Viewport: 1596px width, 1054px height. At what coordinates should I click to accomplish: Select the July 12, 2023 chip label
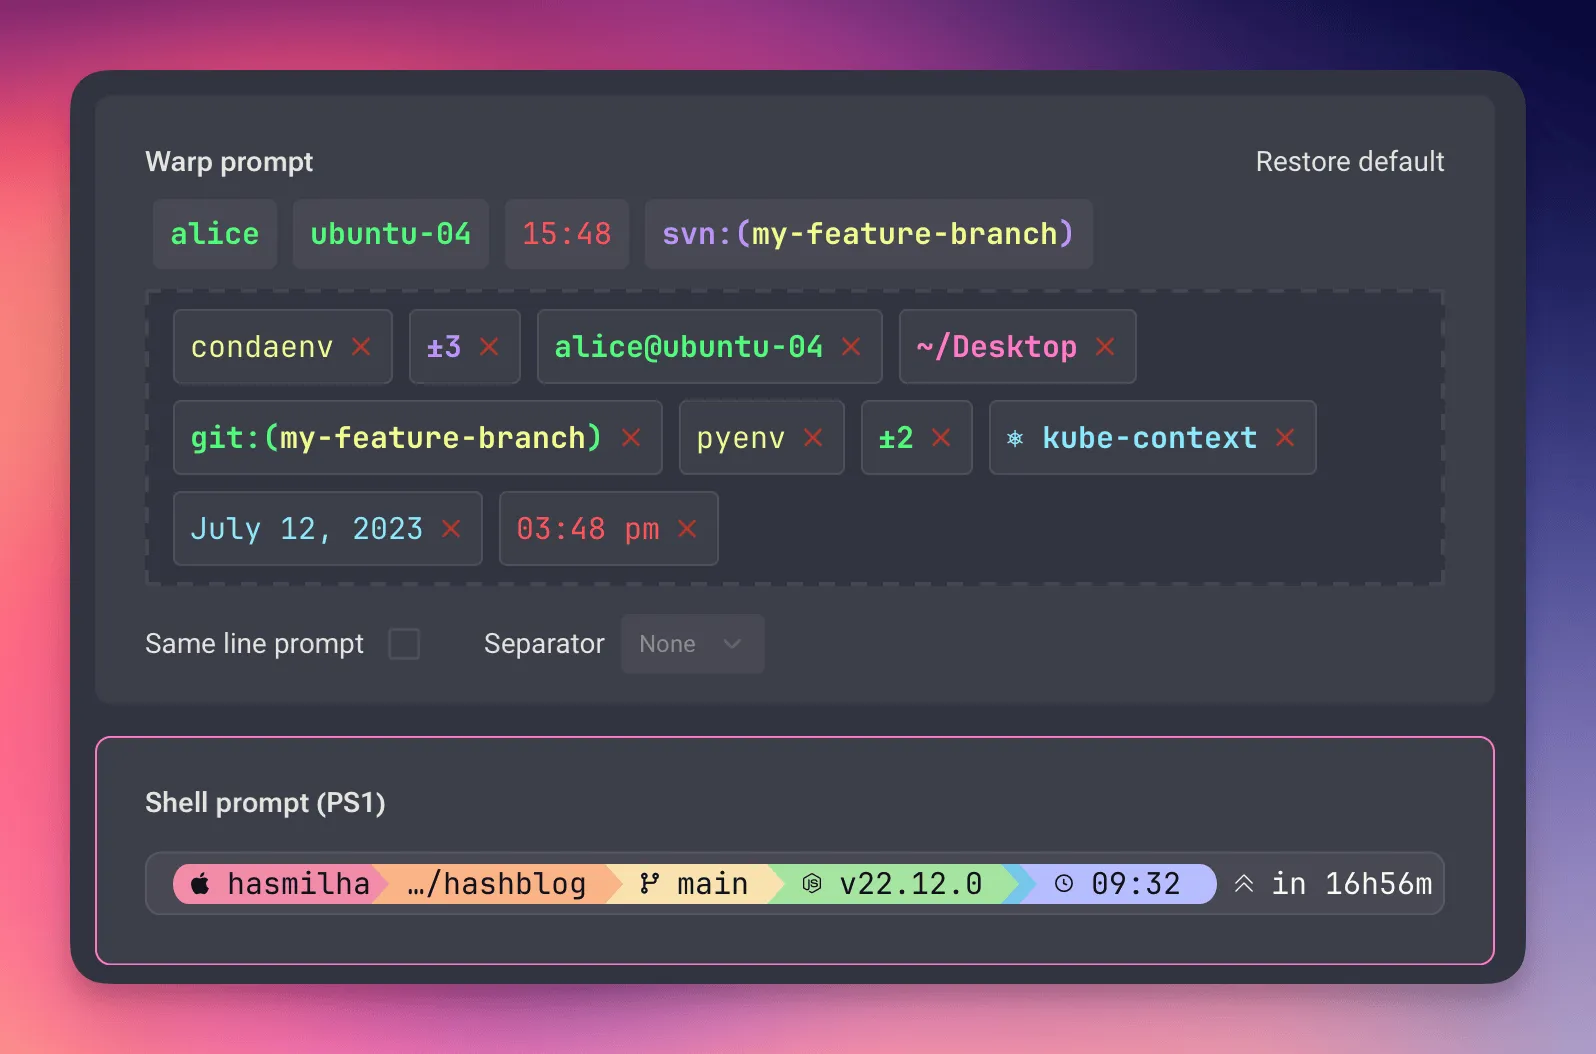click(x=307, y=529)
